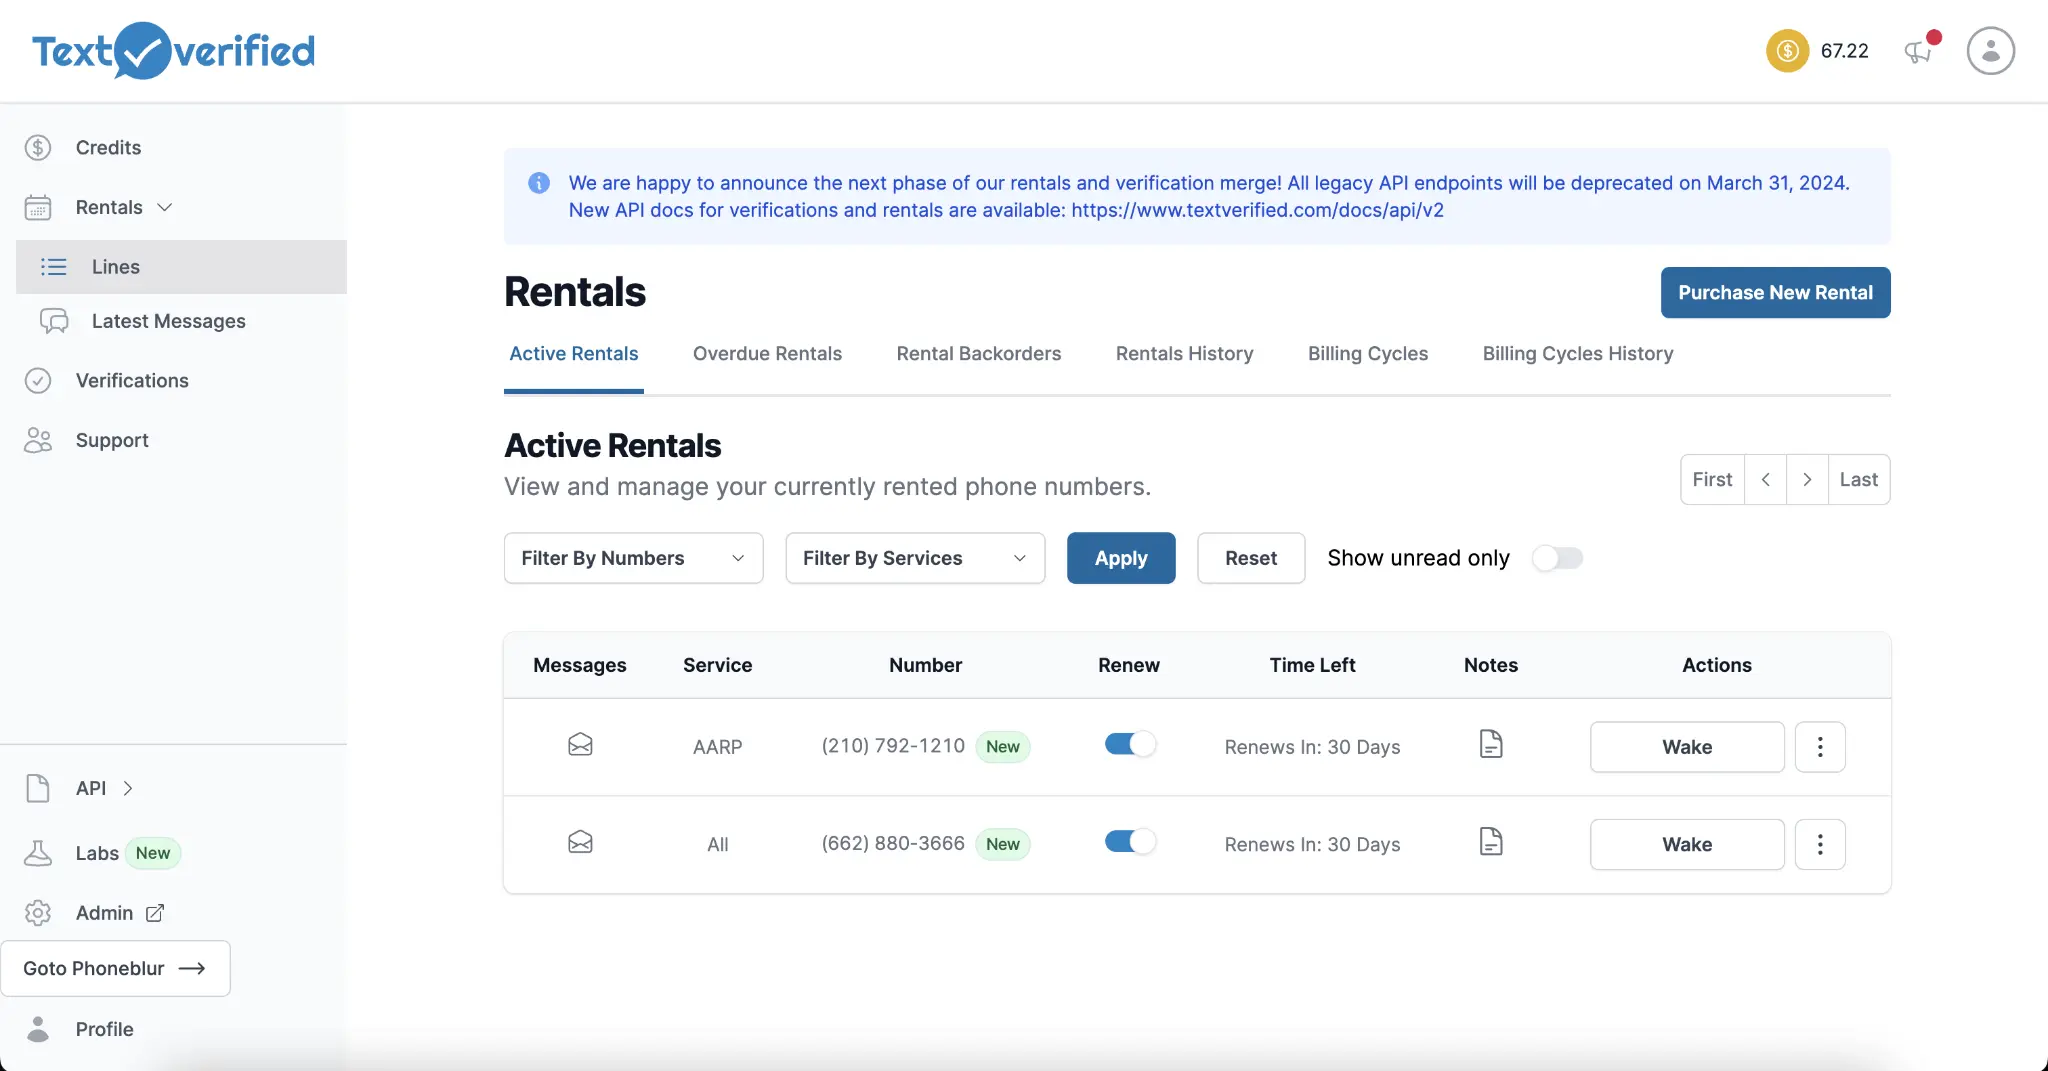
Task: Go to previous page arrow
Action: click(x=1766, y=480)
